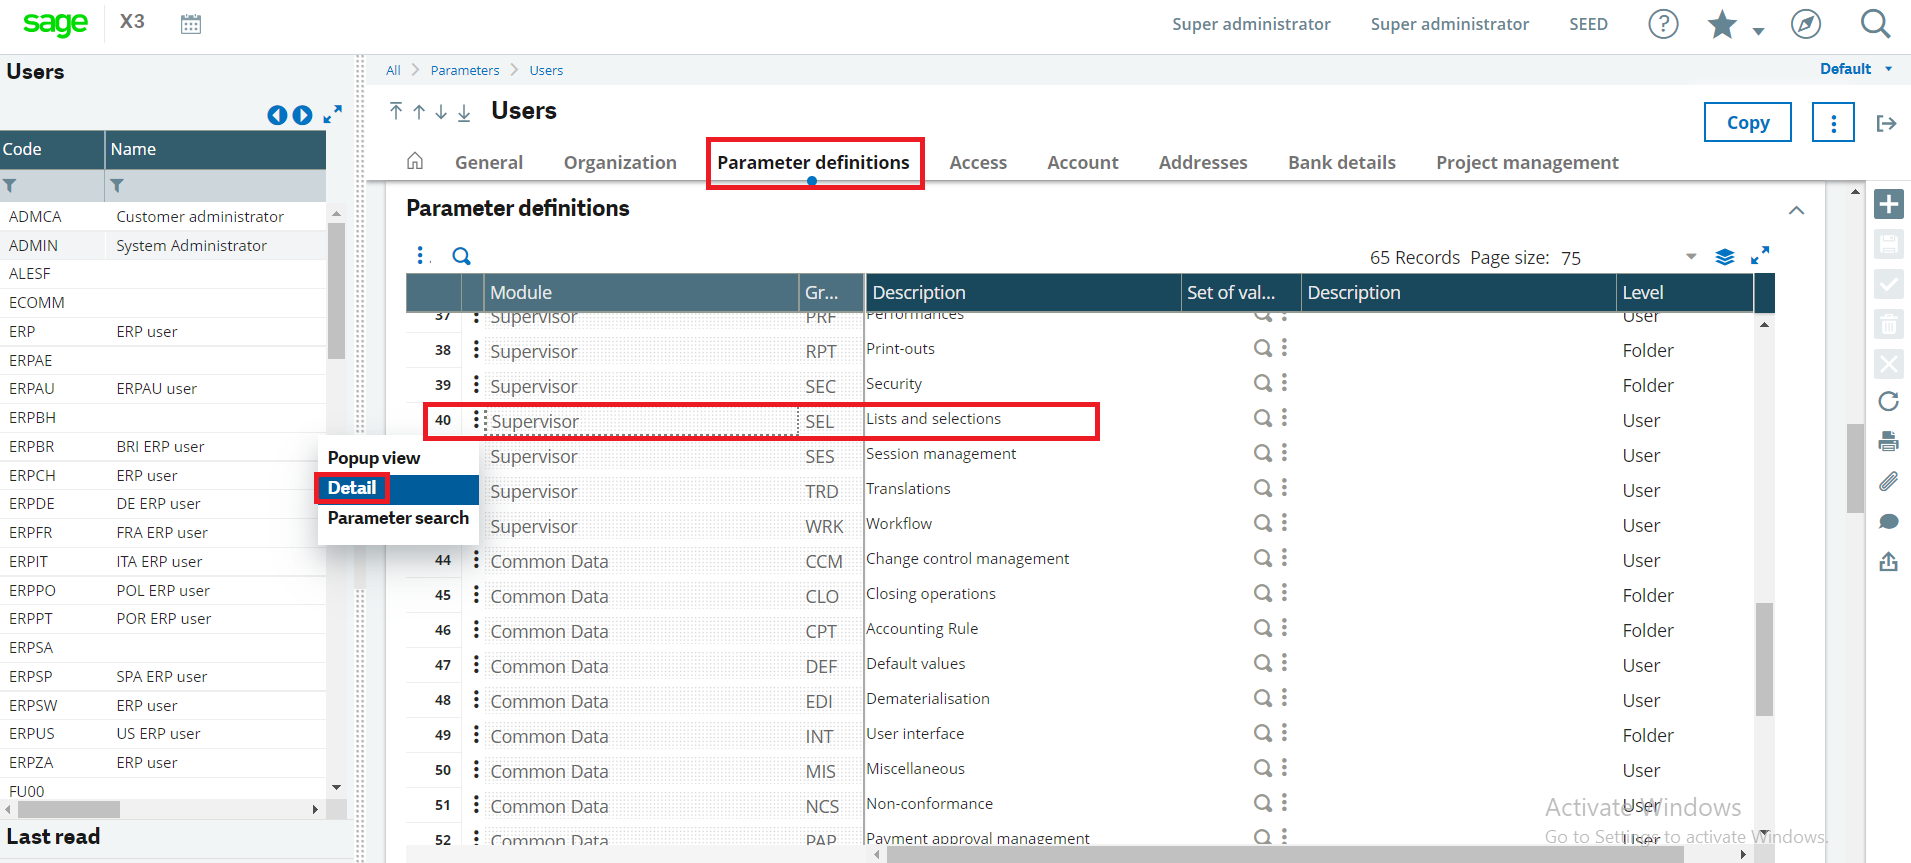
Task: Open the compass navigation icon
Action: click(x=1806, y=24)
